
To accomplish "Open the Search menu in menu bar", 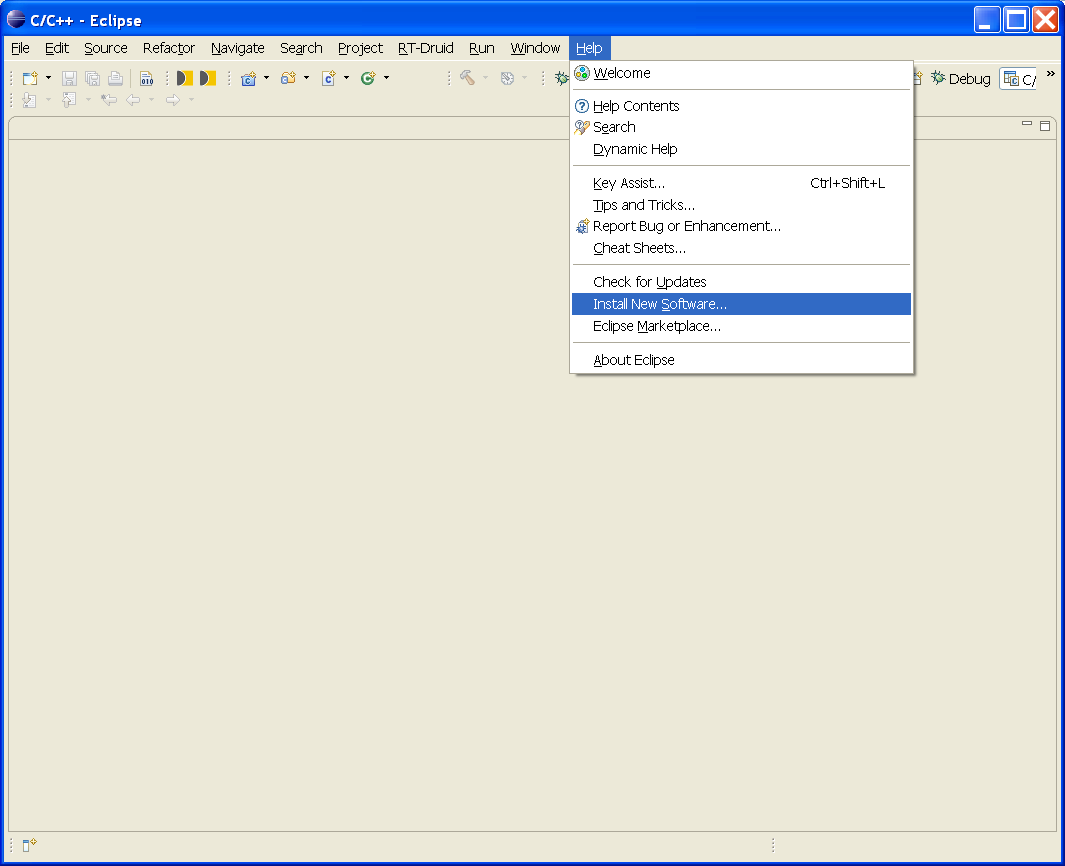I will (x=301, y=48).
